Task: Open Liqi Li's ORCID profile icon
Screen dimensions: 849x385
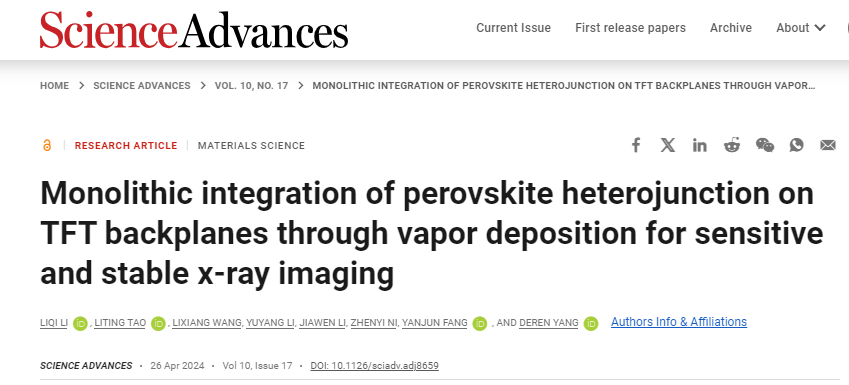Action: 80,323
